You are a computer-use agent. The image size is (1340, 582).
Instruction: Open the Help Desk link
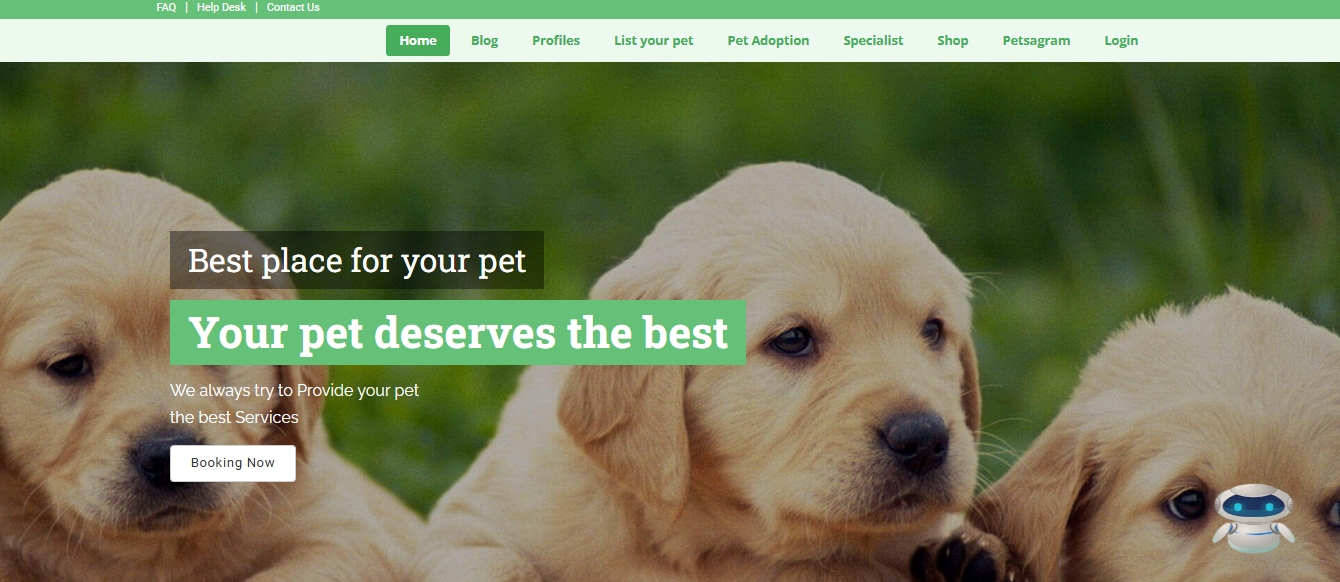(x=221, y=7)
